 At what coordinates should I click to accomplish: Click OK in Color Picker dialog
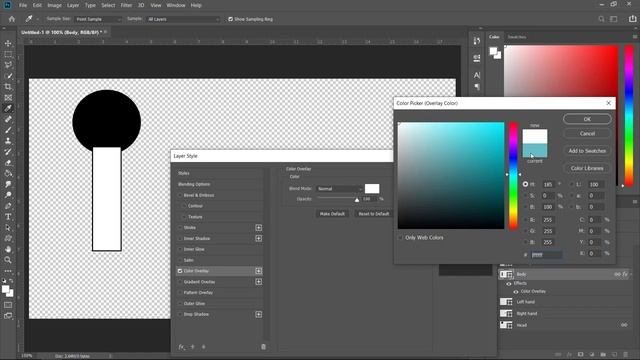587,119
